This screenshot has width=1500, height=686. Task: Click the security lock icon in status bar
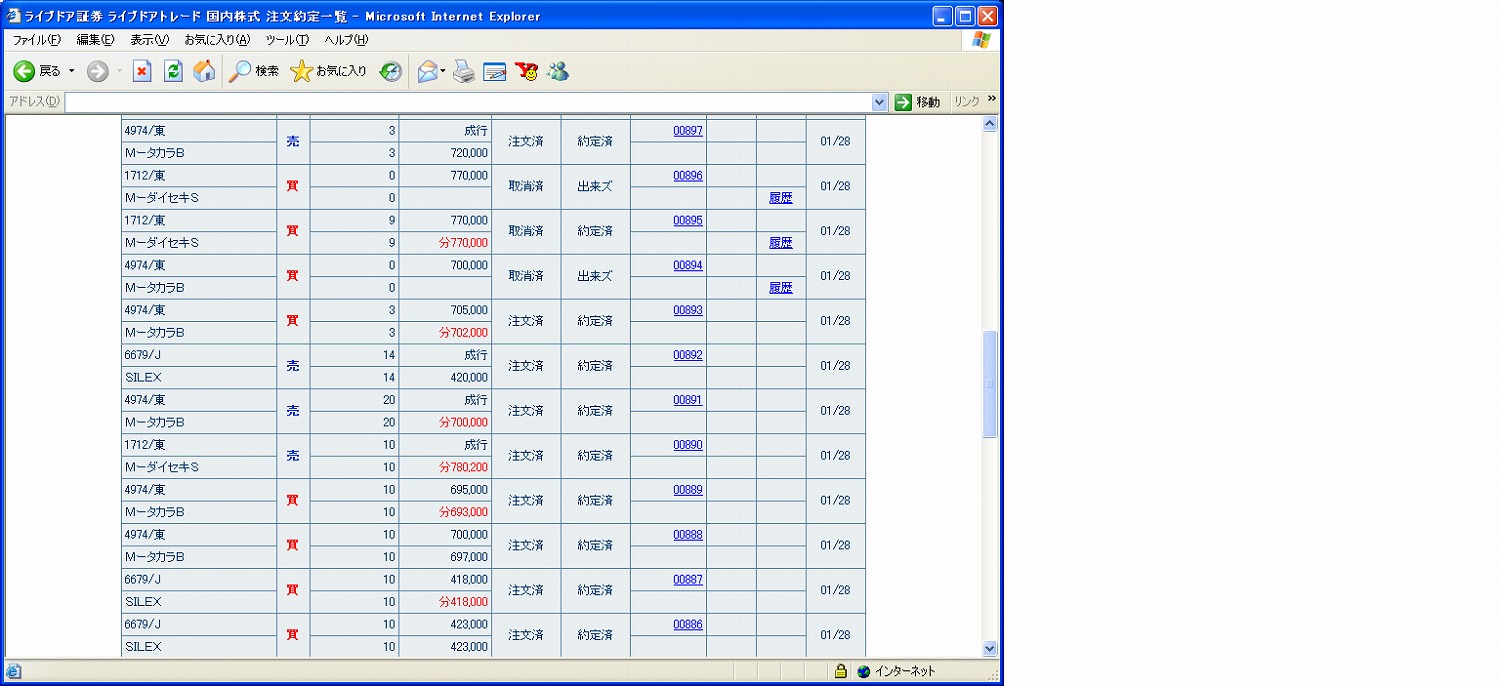point(841,671)
